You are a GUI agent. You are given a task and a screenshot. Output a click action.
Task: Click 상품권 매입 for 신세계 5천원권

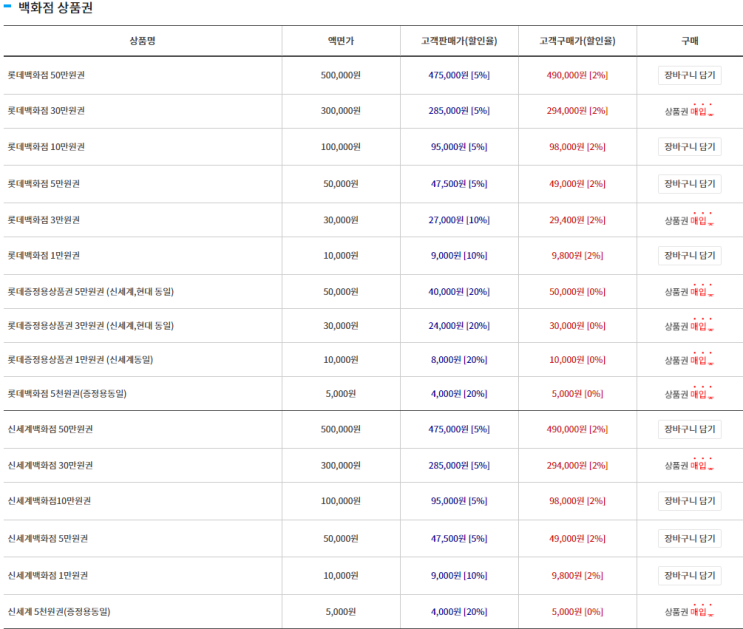(689, 611)
